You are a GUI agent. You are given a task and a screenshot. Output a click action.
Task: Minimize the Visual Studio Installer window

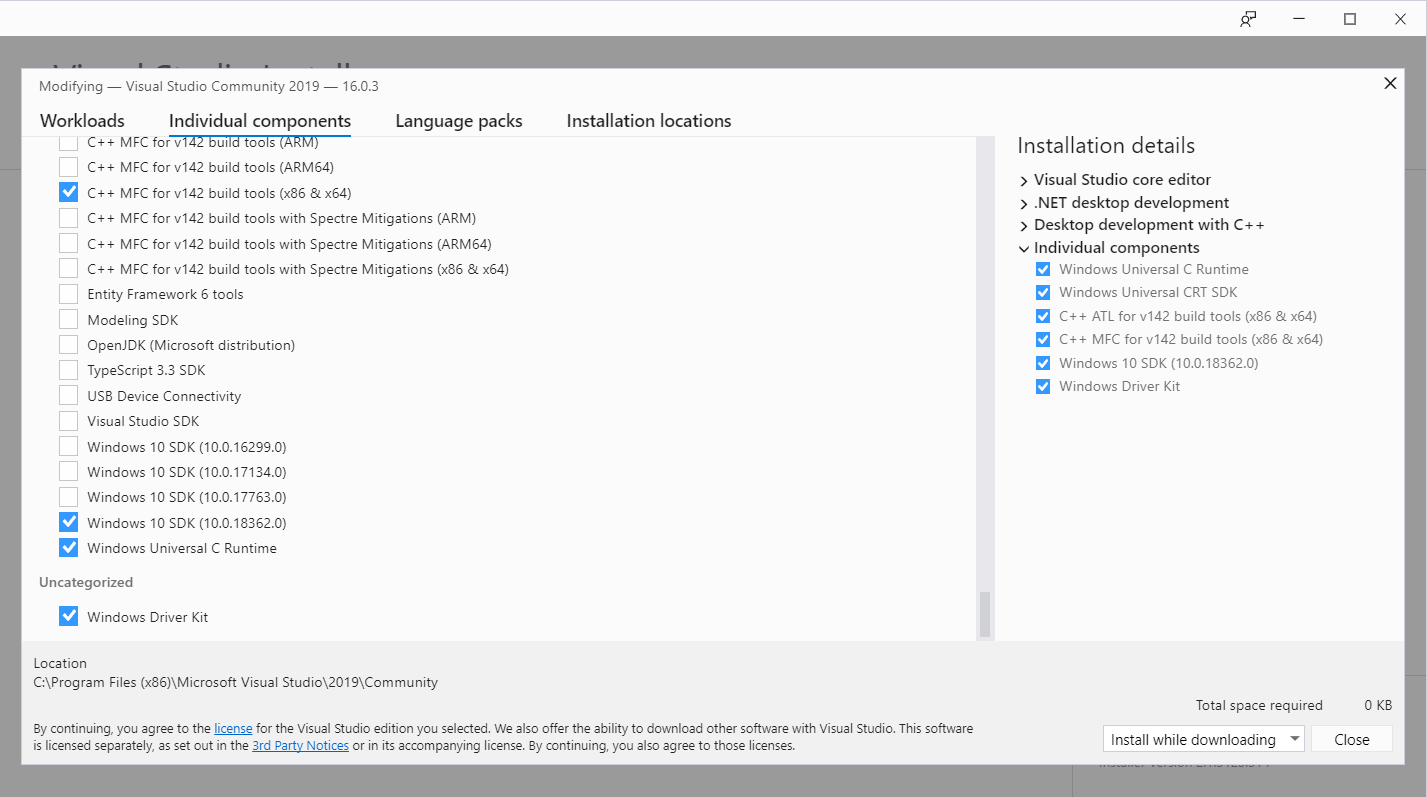click(1299, 19)
